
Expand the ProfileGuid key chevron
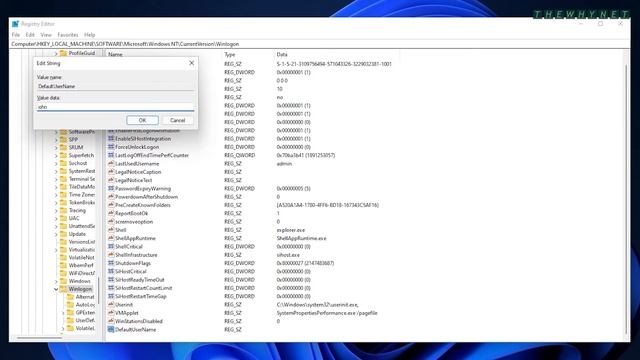(56, 53)
